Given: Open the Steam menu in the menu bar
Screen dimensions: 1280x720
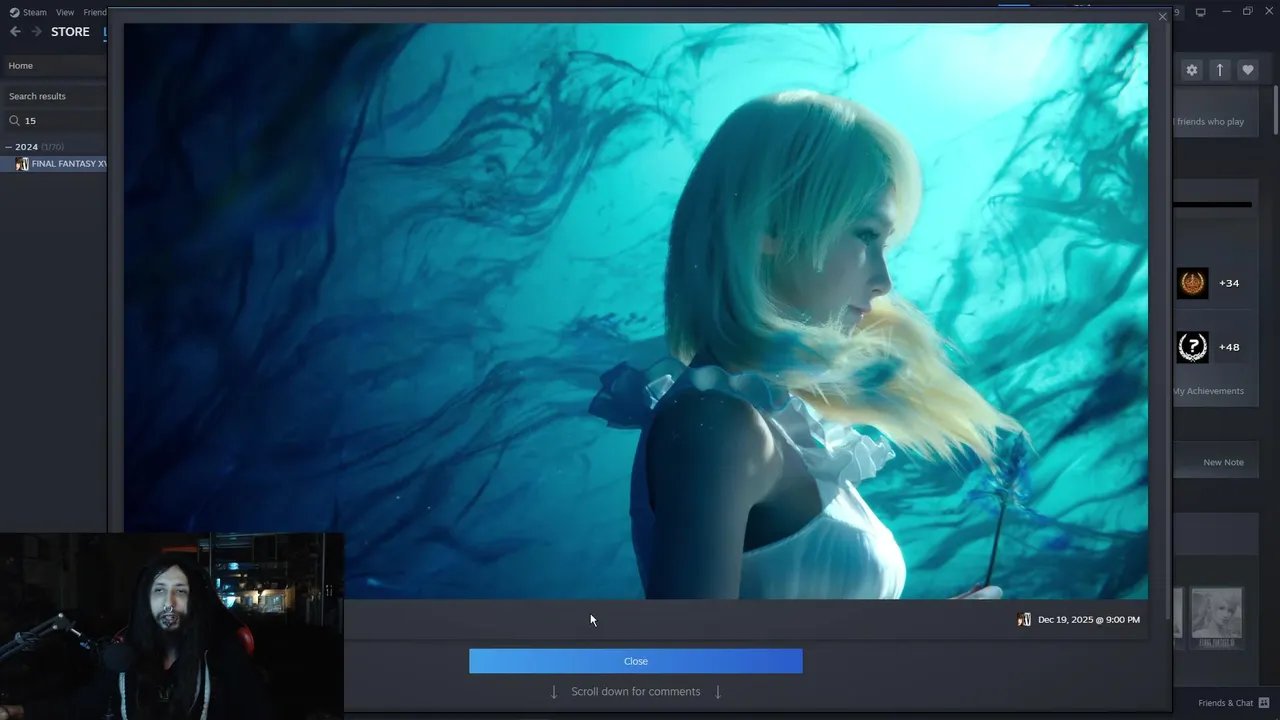Looking at the screenshot, I should point(35,12).
